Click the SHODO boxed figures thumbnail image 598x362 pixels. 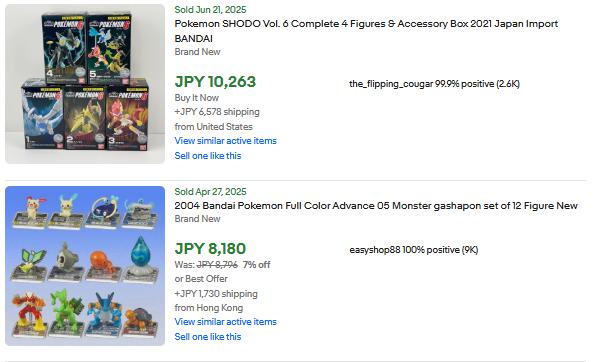(x=85, y=84)
